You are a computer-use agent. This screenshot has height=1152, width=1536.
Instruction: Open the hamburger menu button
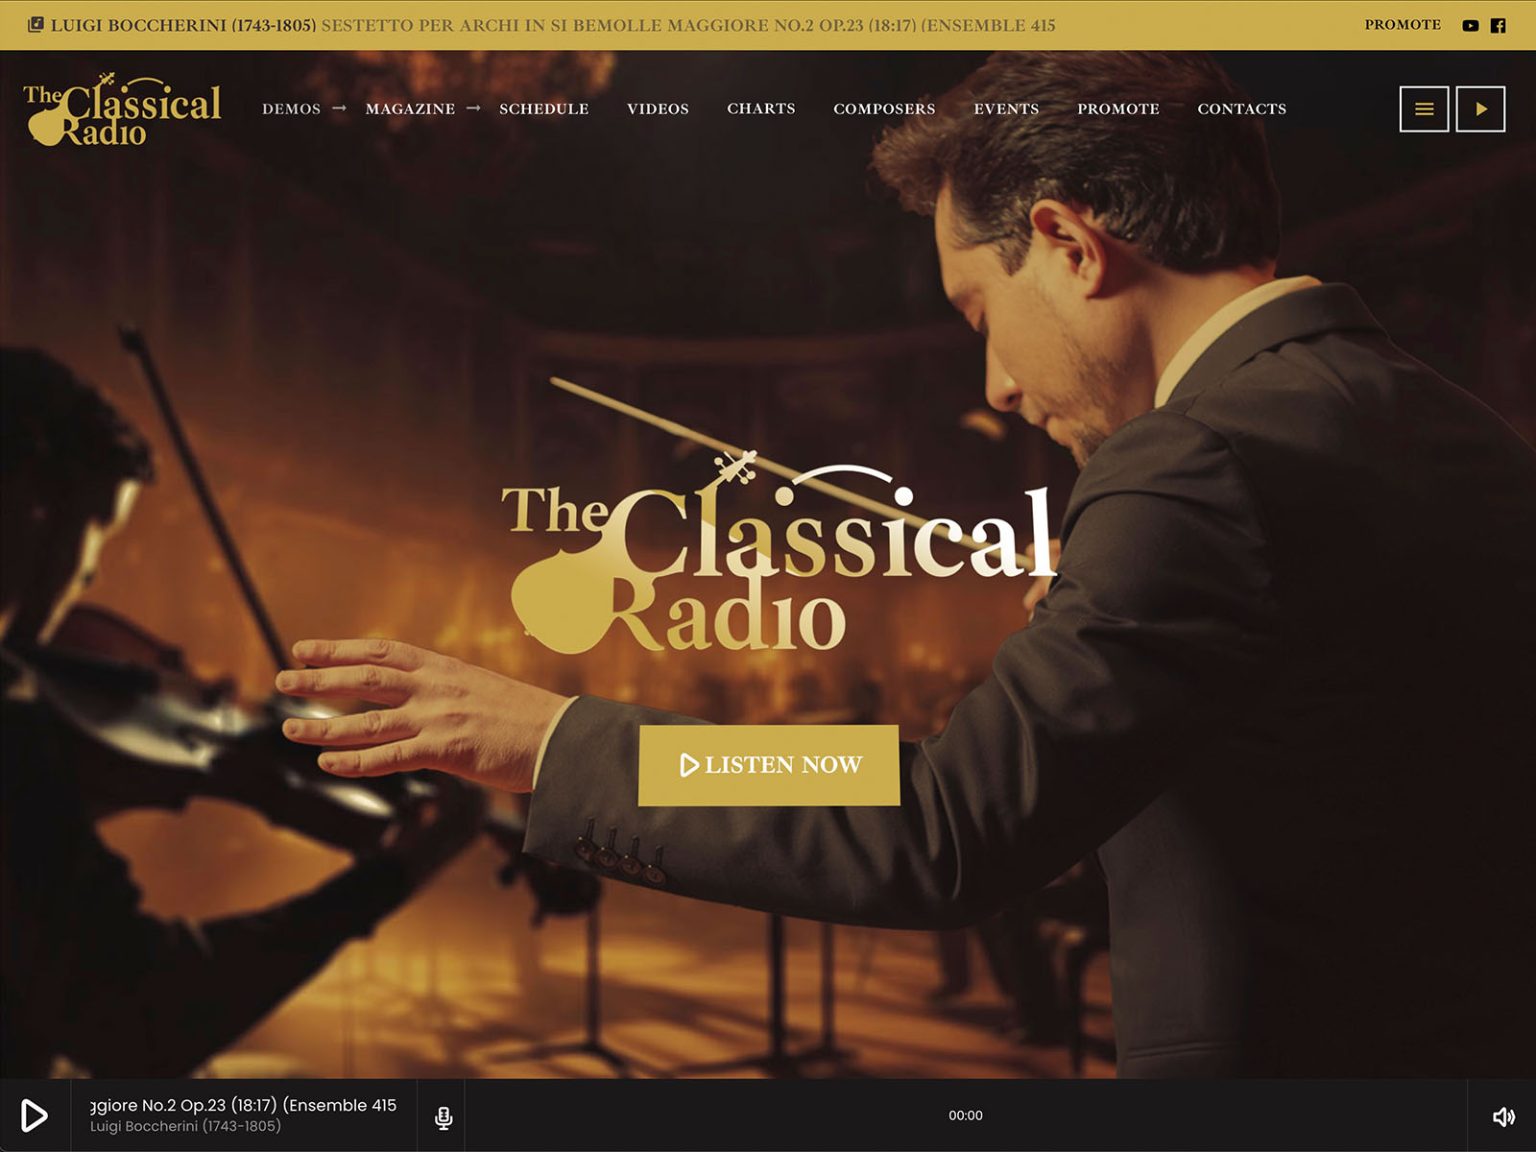coord(1424,109)
